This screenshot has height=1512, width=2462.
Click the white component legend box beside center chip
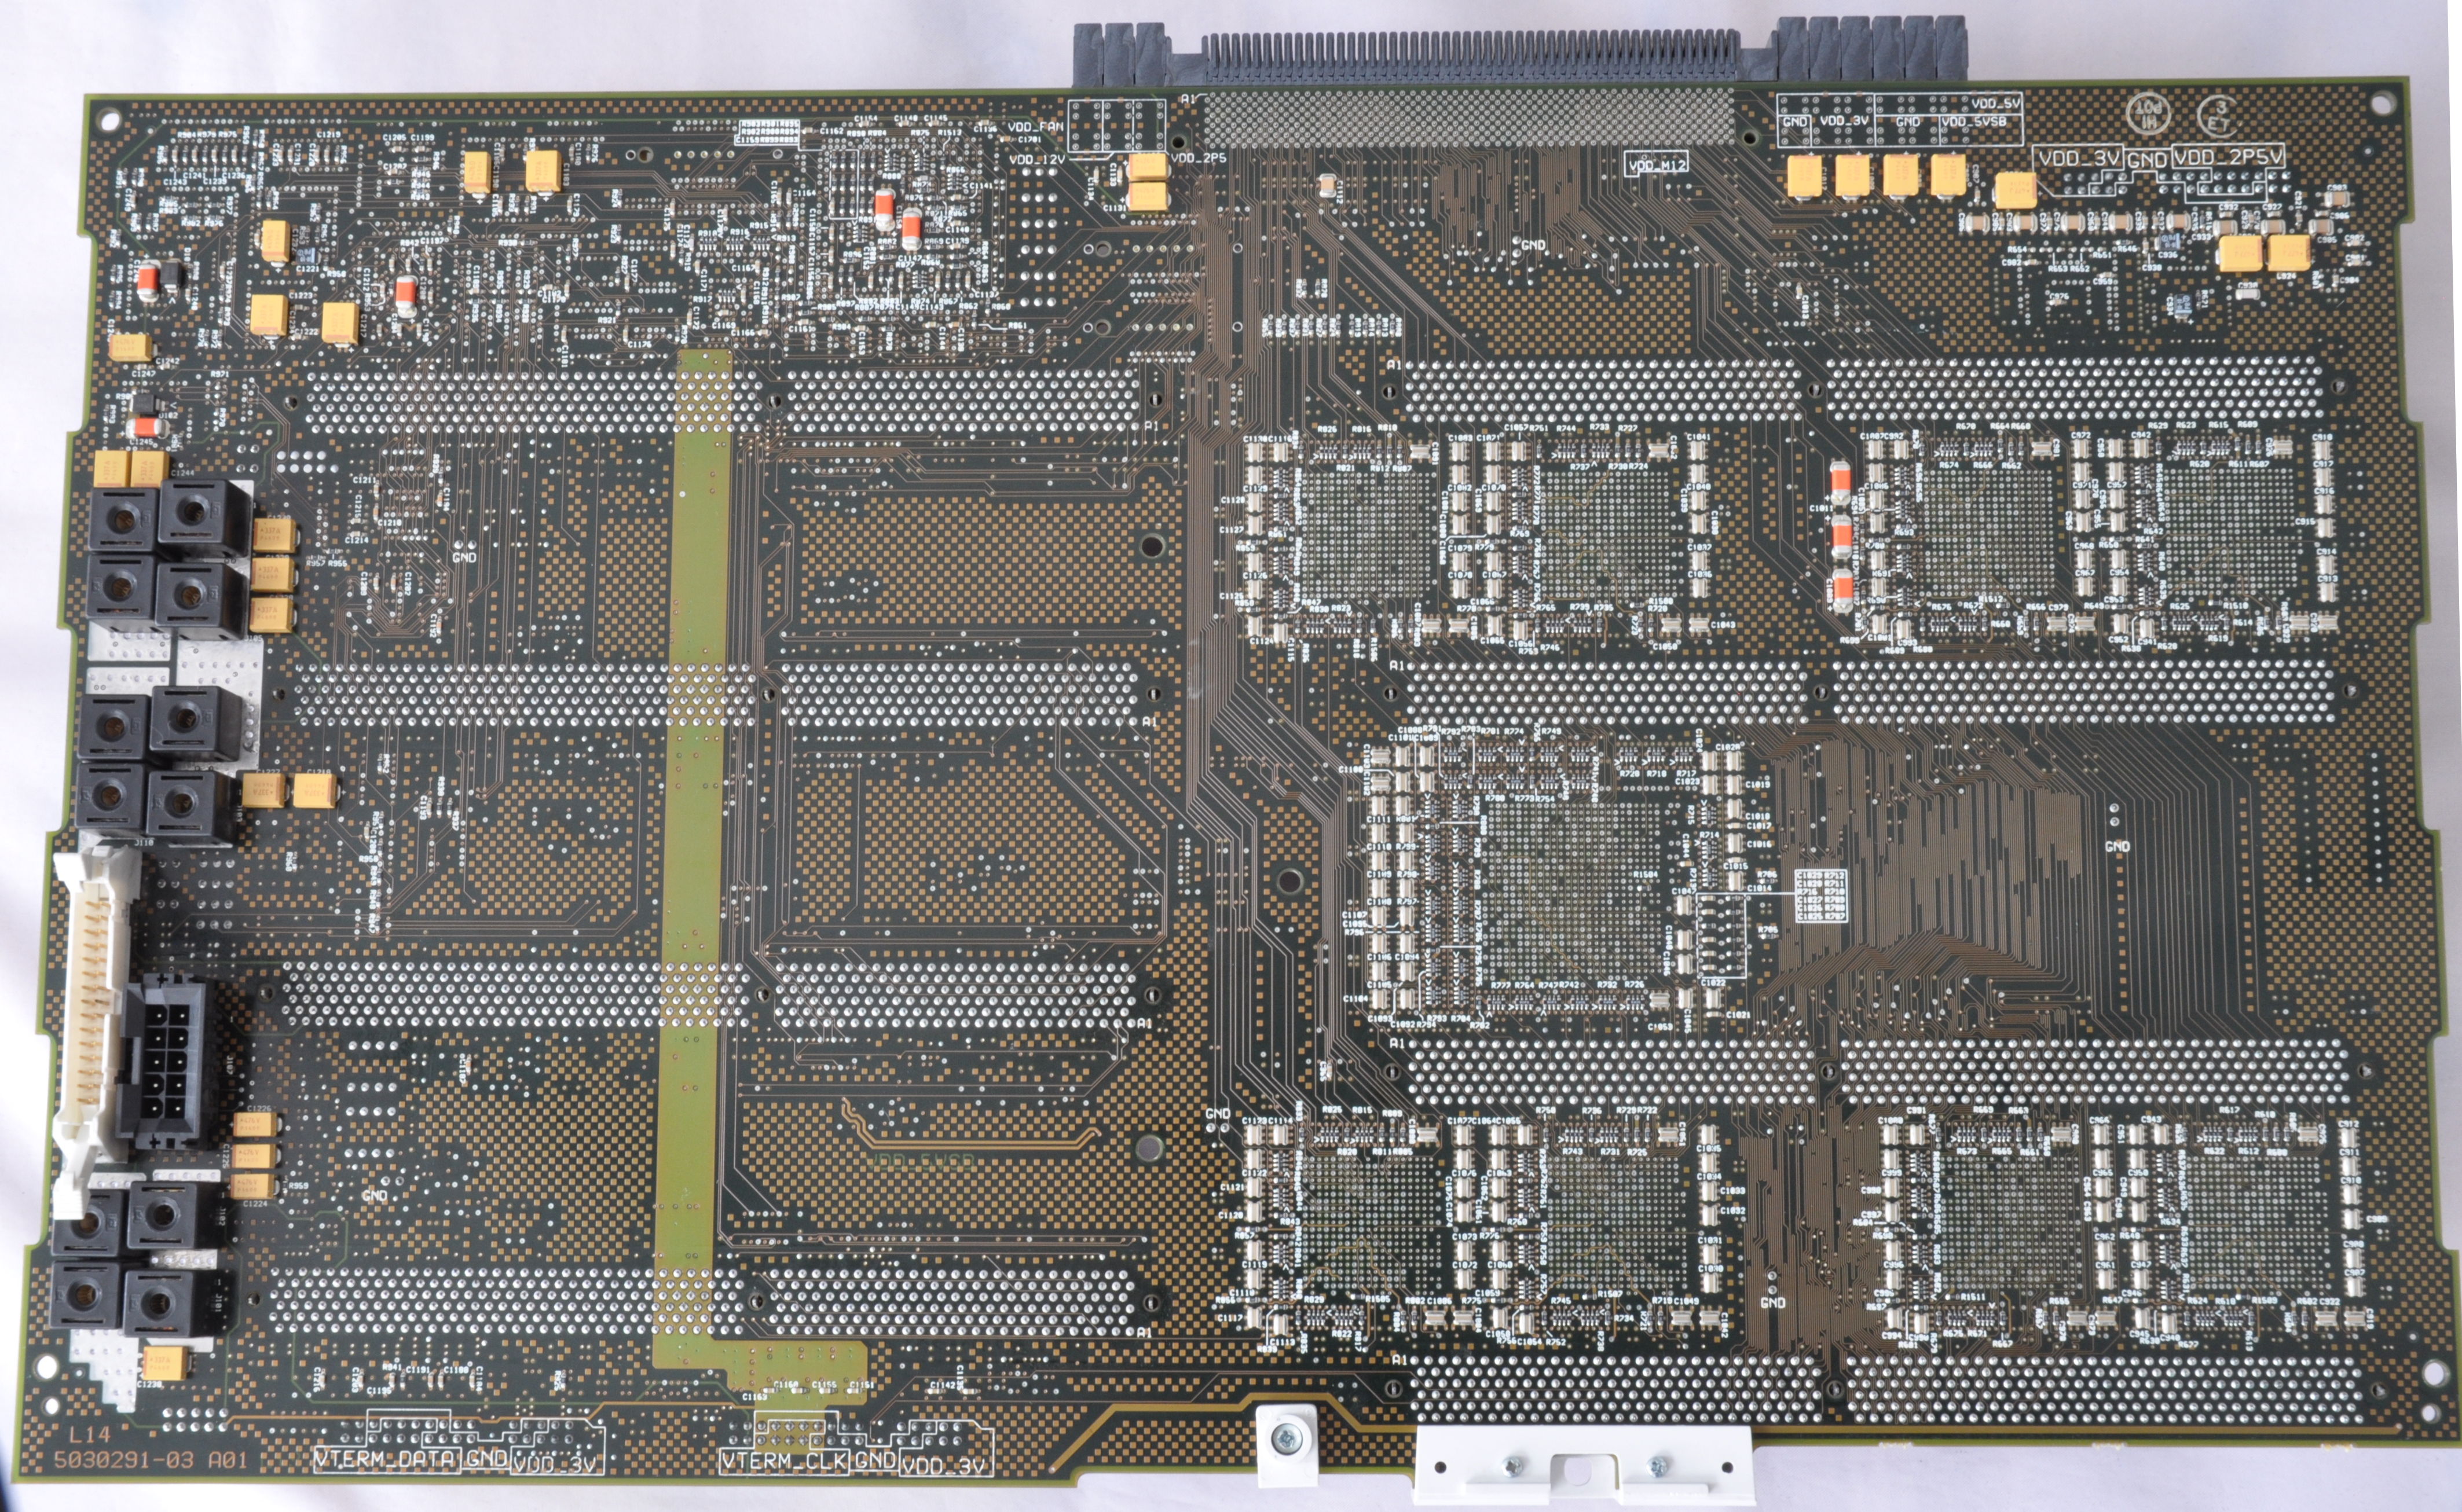click(x=1821, y=896)
